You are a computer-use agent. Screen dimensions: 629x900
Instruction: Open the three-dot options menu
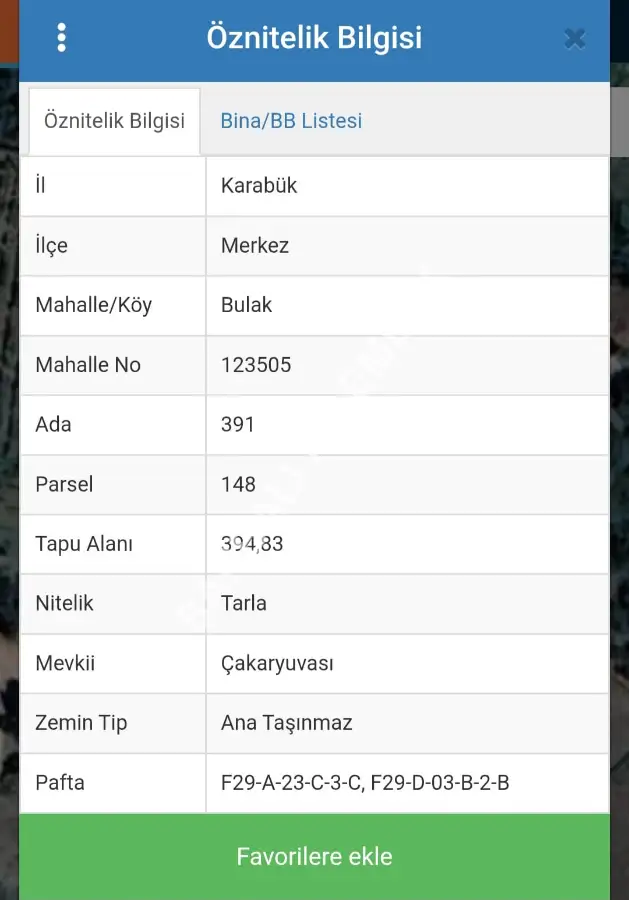61,38
